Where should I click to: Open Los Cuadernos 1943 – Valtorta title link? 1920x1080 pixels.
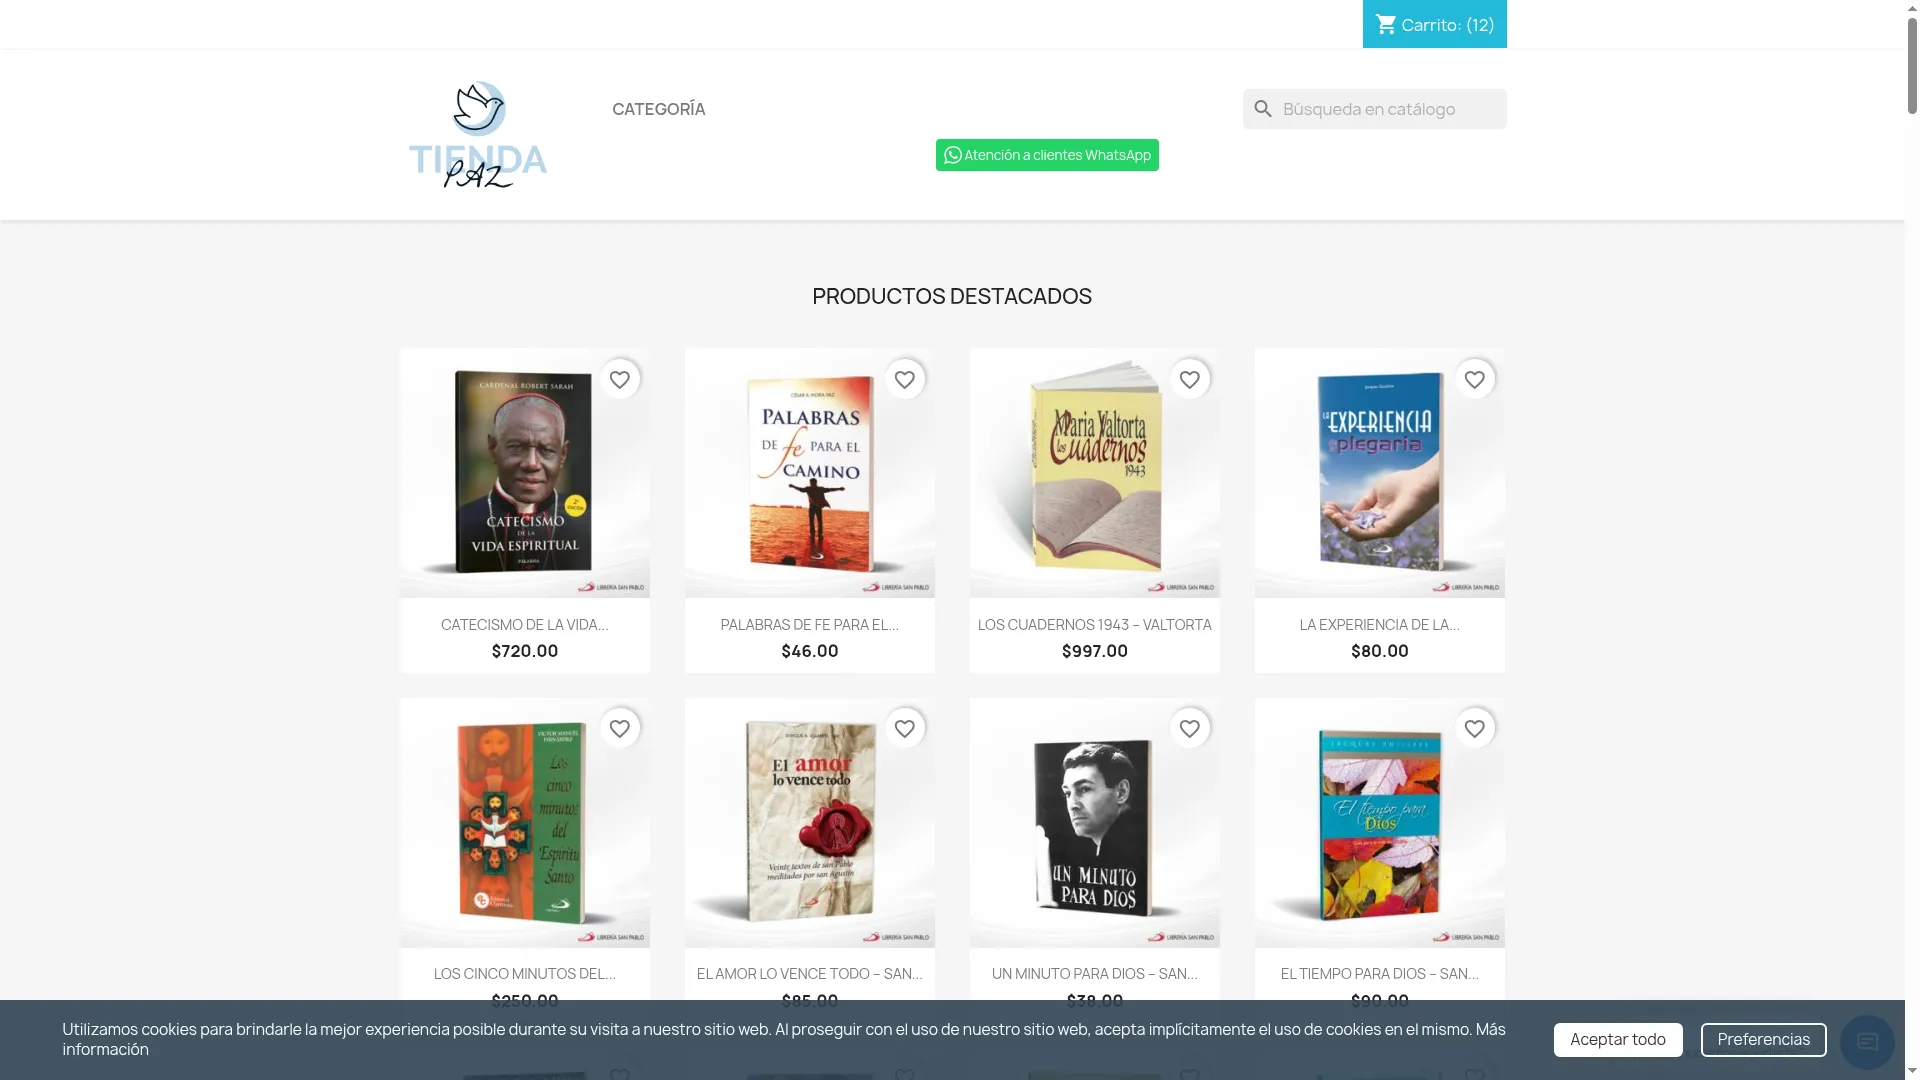[x=1095, y=625]
